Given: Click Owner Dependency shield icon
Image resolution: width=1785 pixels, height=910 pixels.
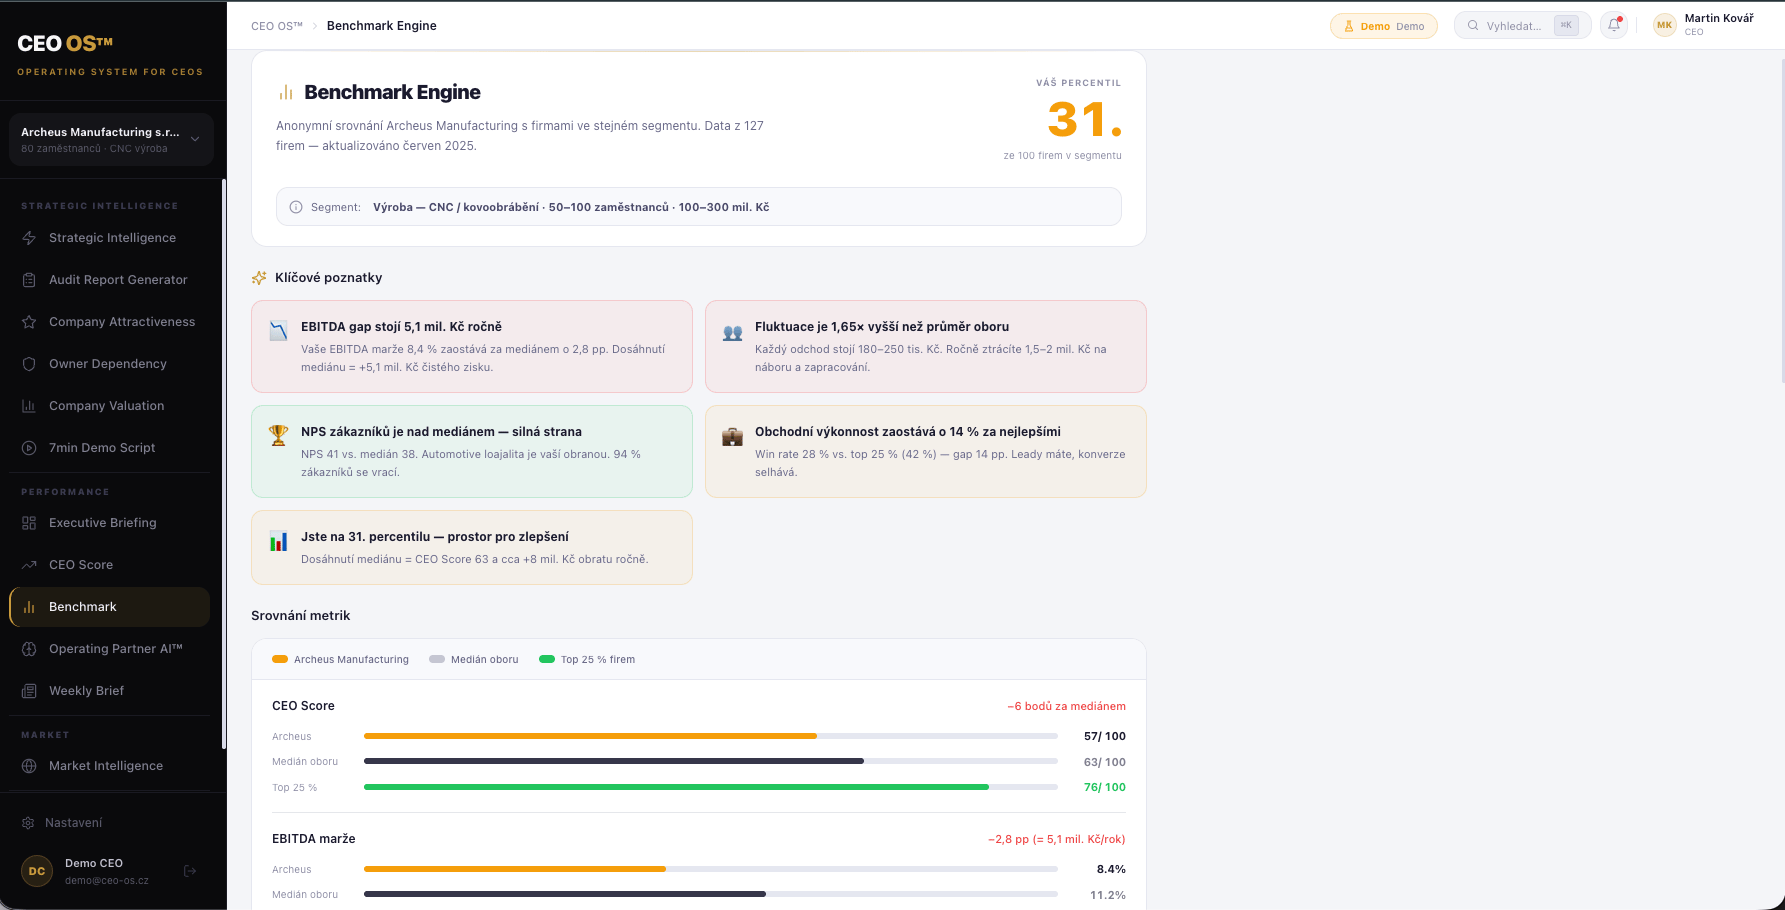Looking at the screenshot, I should tap(29, 364).
